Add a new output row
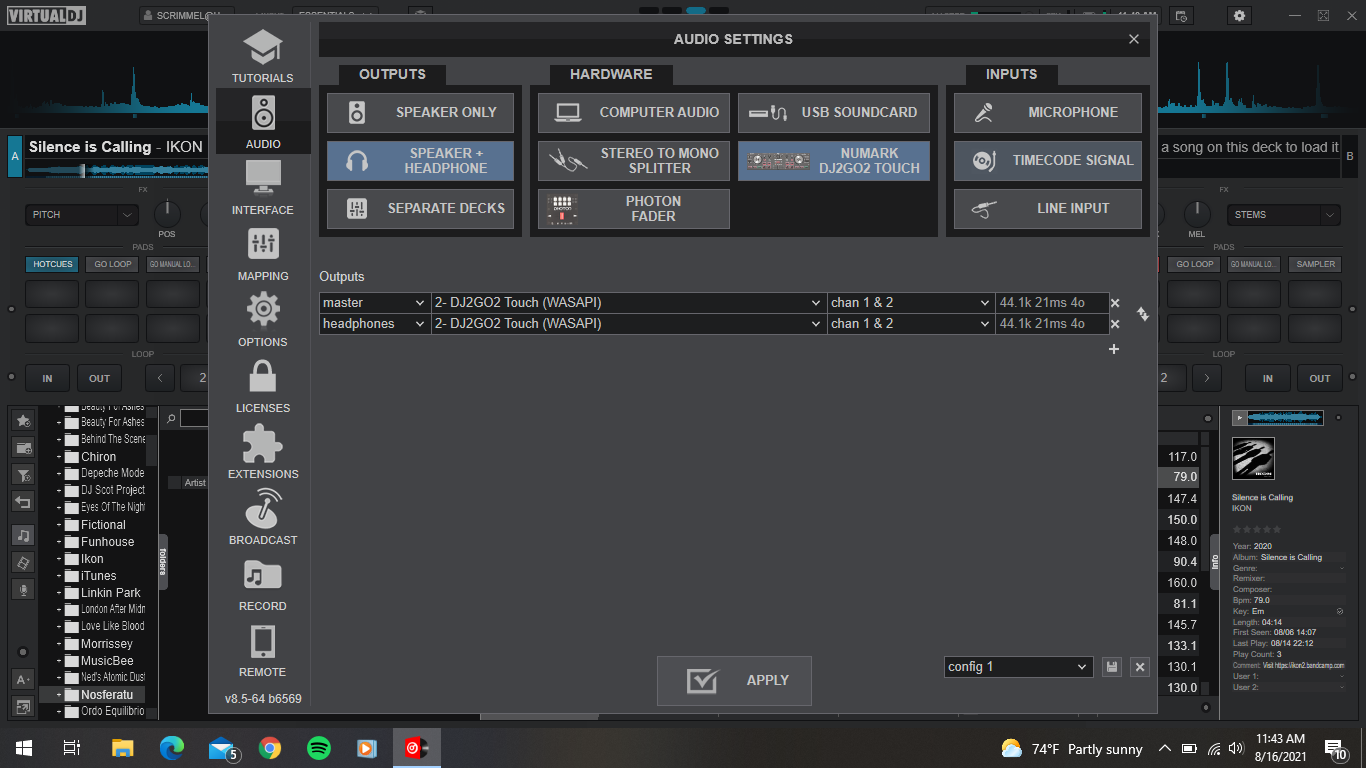1366x768 pixels. pyautogui.click(x=1114, y=349)
